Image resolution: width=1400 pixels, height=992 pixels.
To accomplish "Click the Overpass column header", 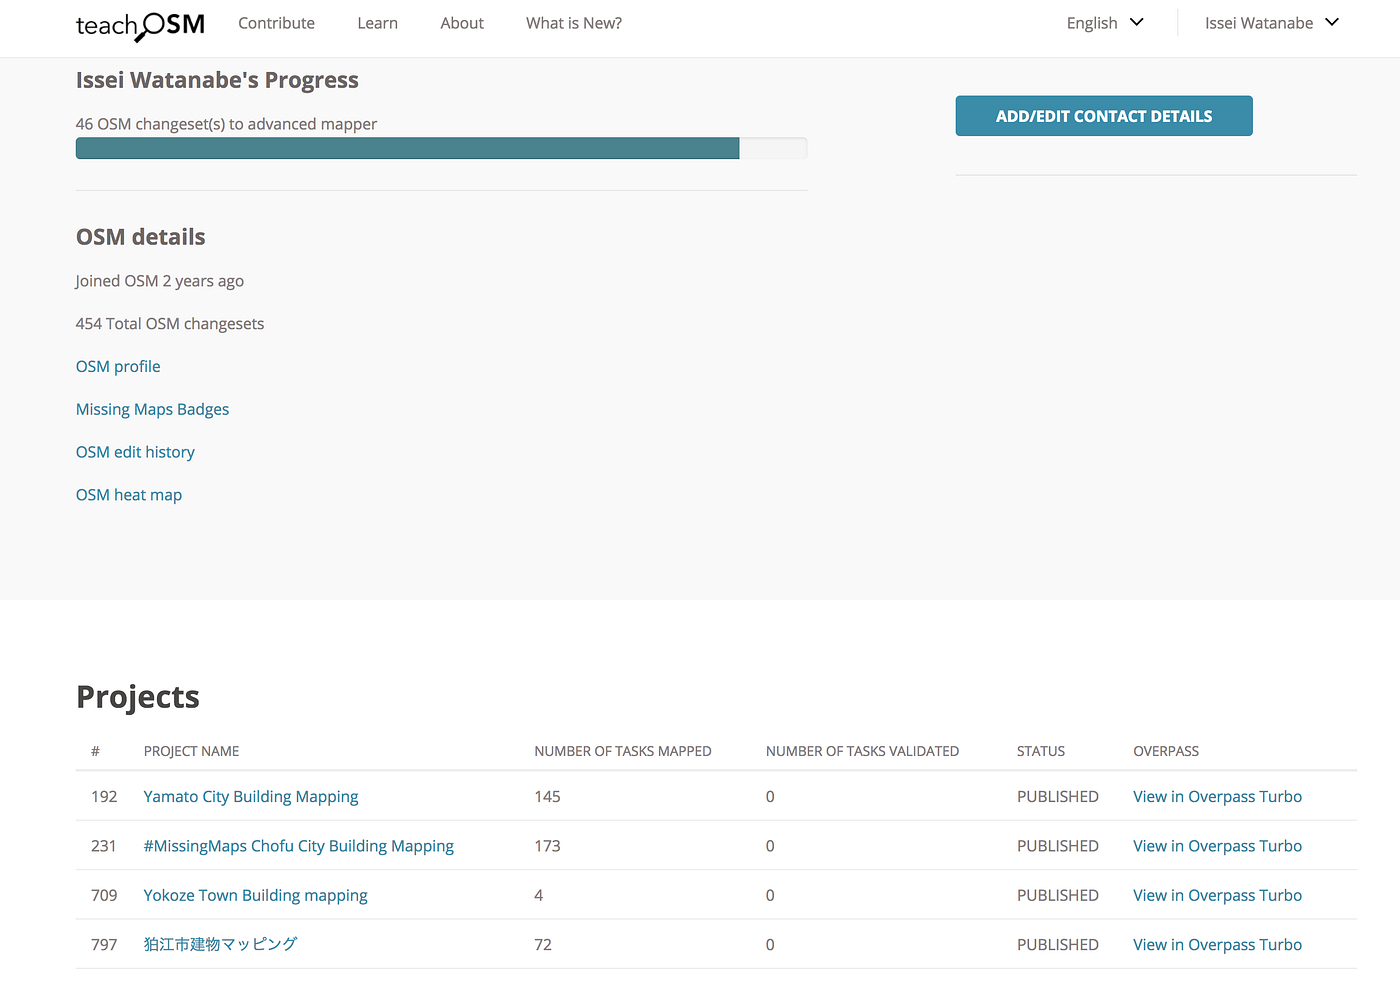I will coord(1166,751).
